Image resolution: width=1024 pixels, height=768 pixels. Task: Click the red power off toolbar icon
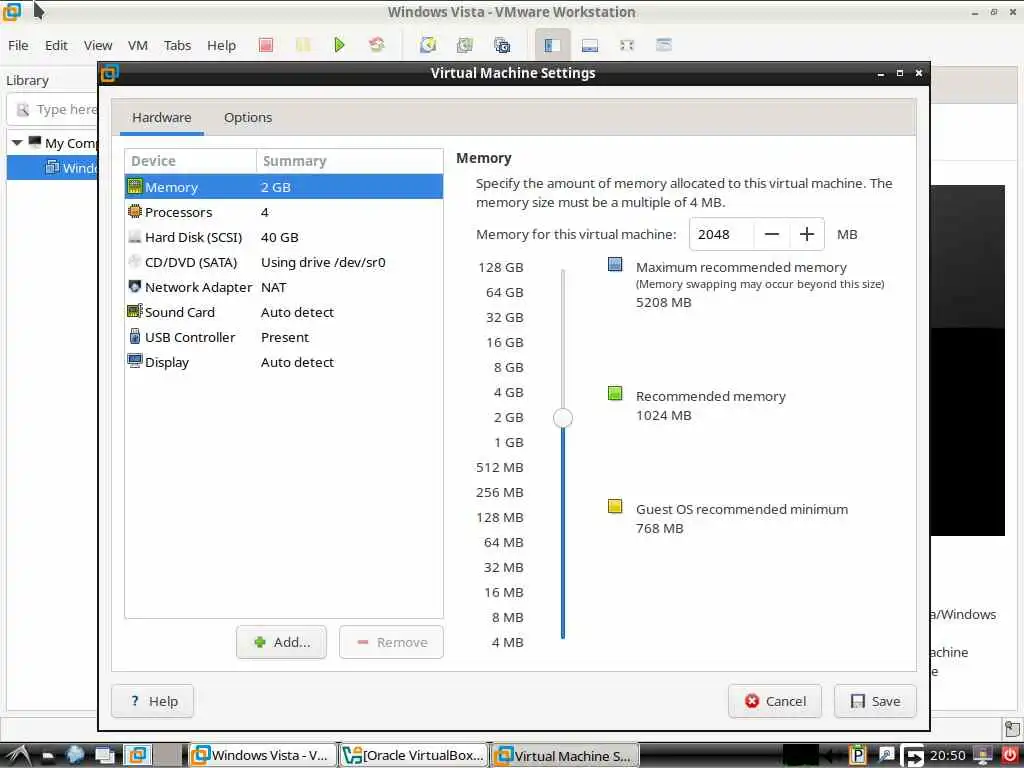click(x=266, y=45)
